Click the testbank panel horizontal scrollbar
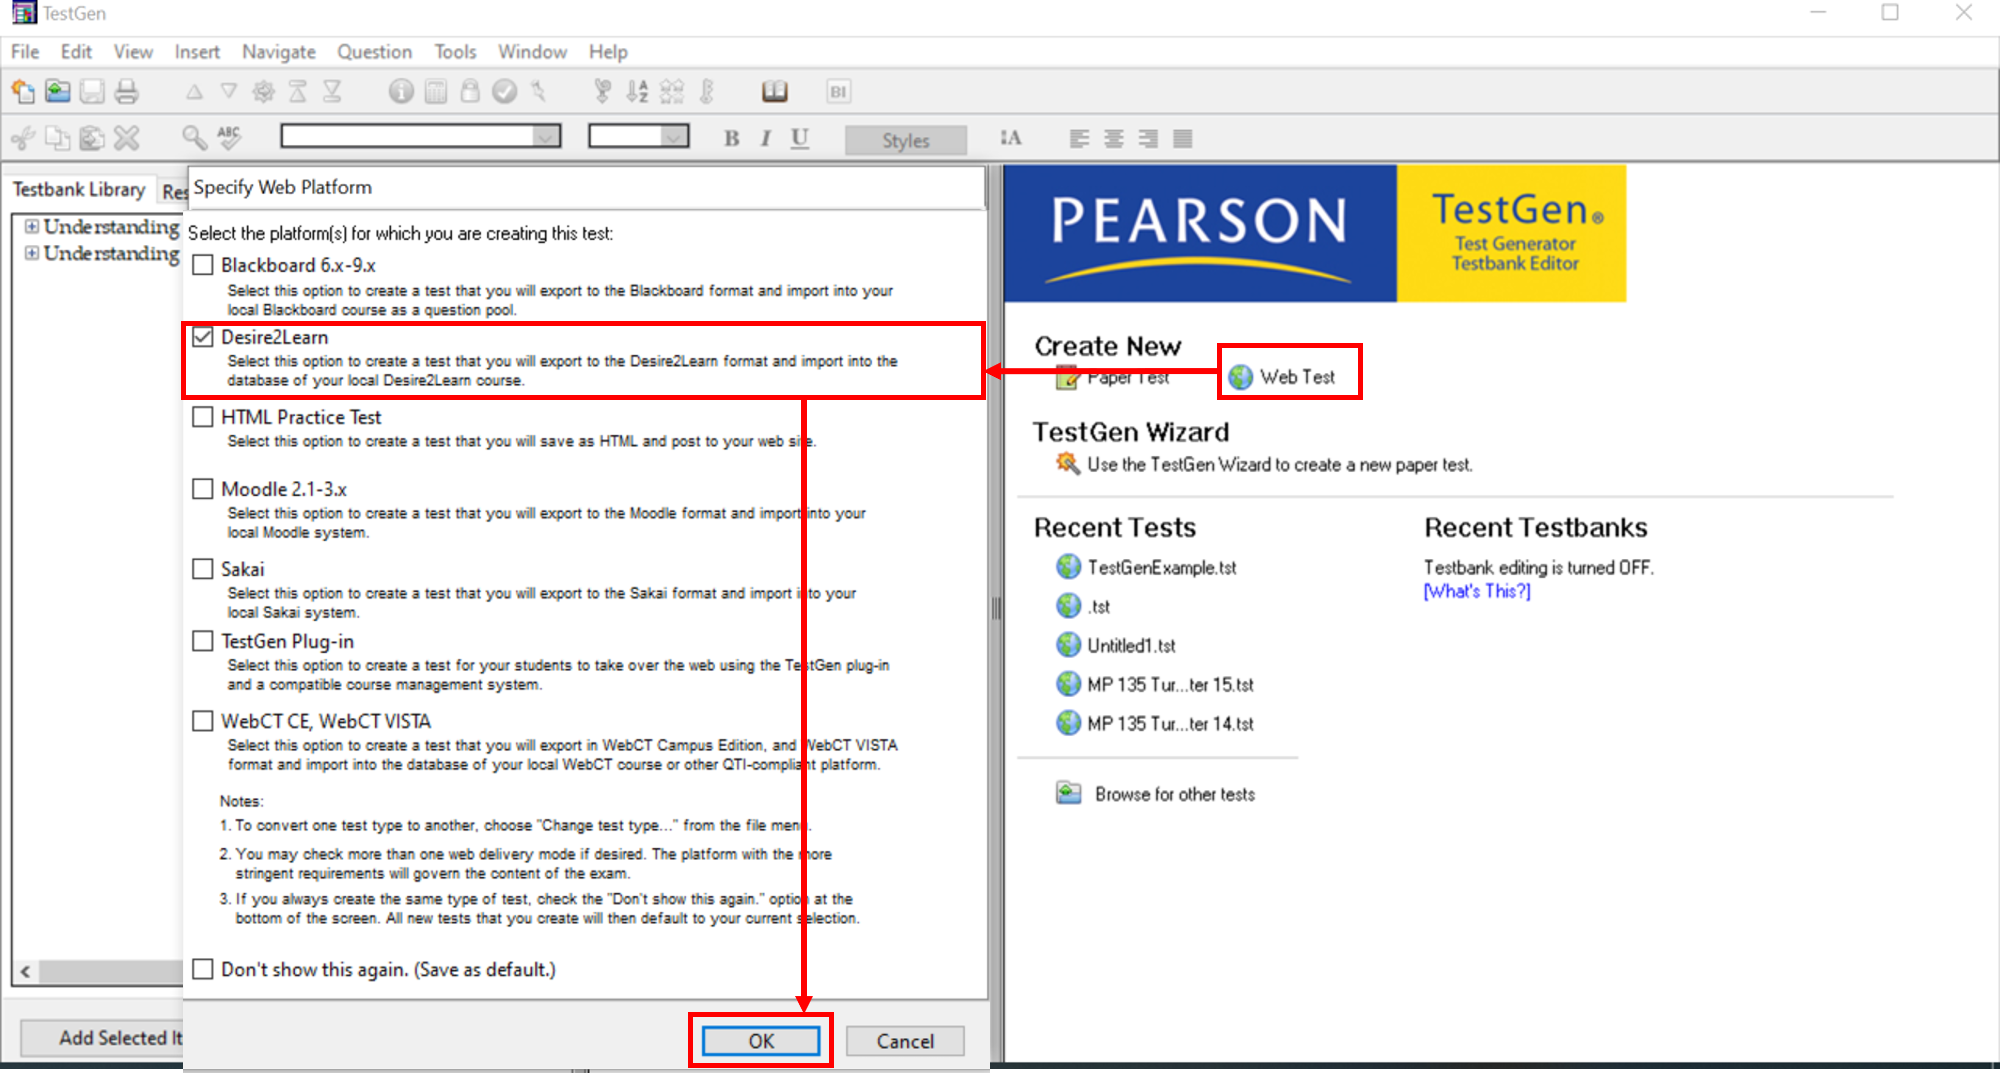This screenshot has height=1073, width=2000. (100, 971)
